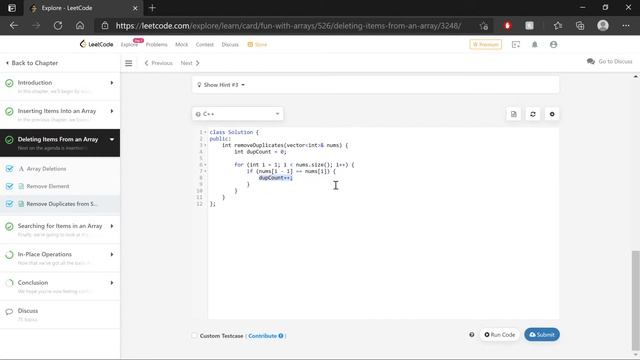Viewport: 640px width, 360px height.
Task: Click the highlighted dupCount++ code line
Action: click(x=276, y=178)
